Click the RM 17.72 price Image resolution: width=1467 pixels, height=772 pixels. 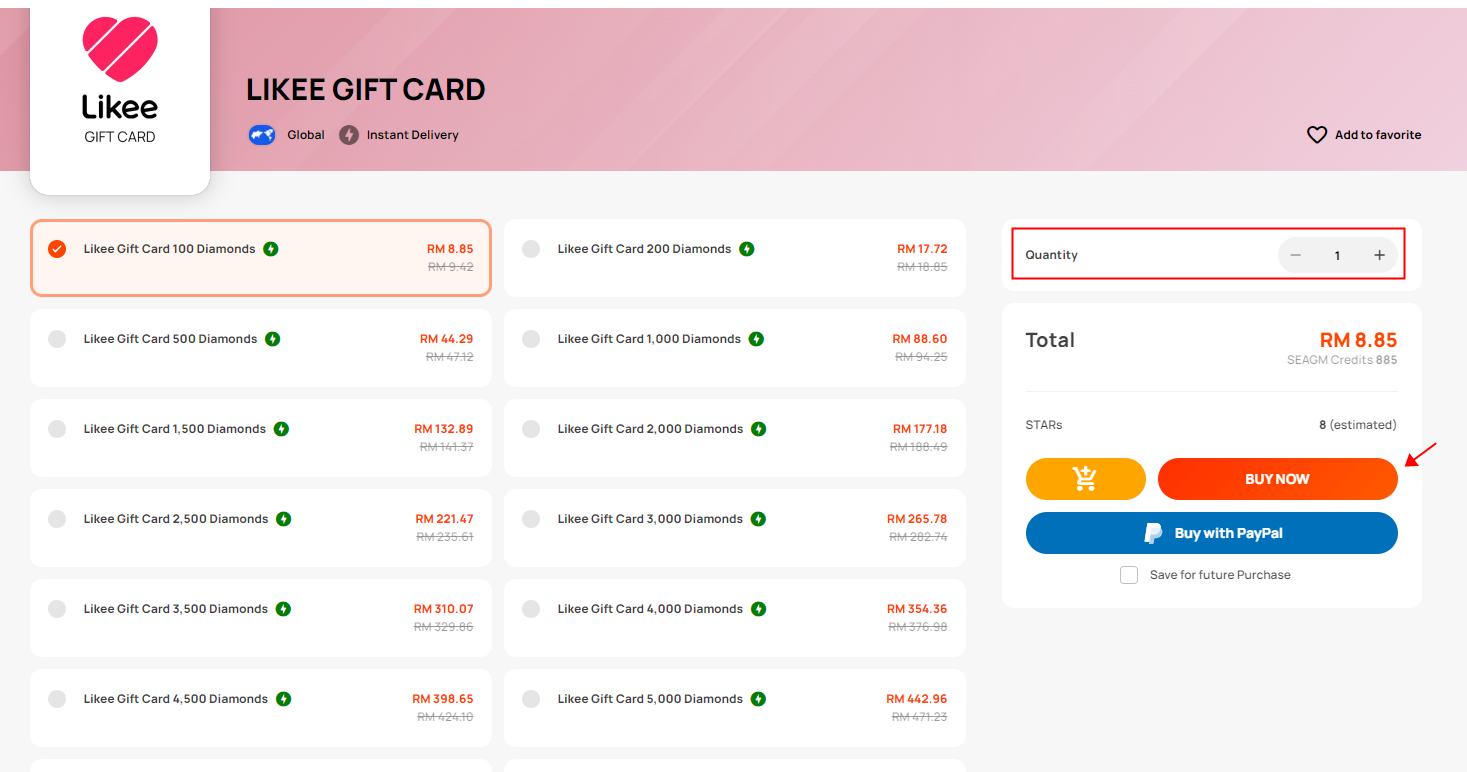click(x=922, y=249)
